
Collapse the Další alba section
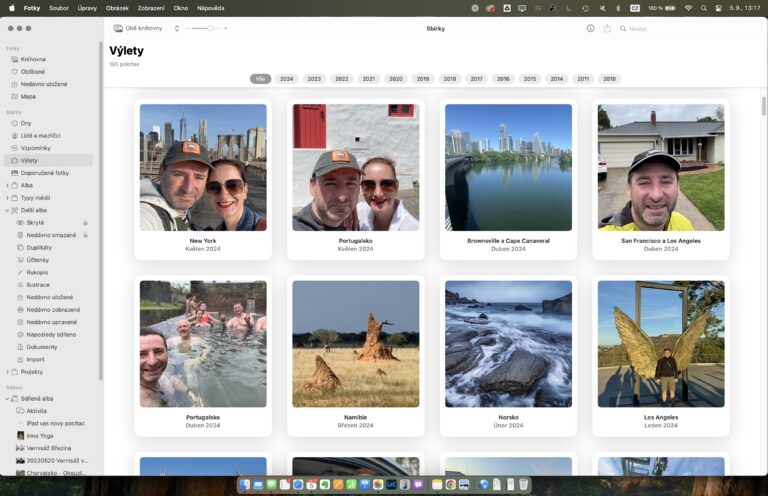point(7,211)
